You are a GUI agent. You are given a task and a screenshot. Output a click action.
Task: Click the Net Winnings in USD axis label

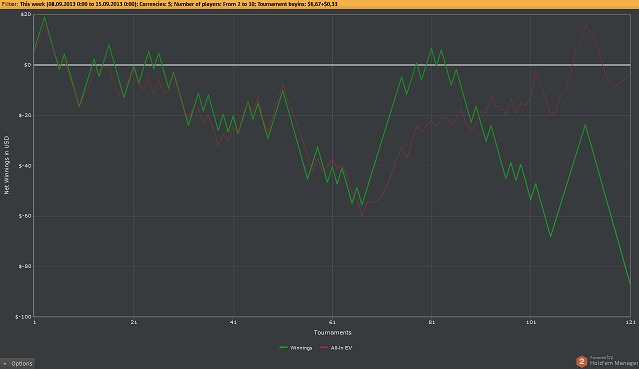(x=7, y=165)
